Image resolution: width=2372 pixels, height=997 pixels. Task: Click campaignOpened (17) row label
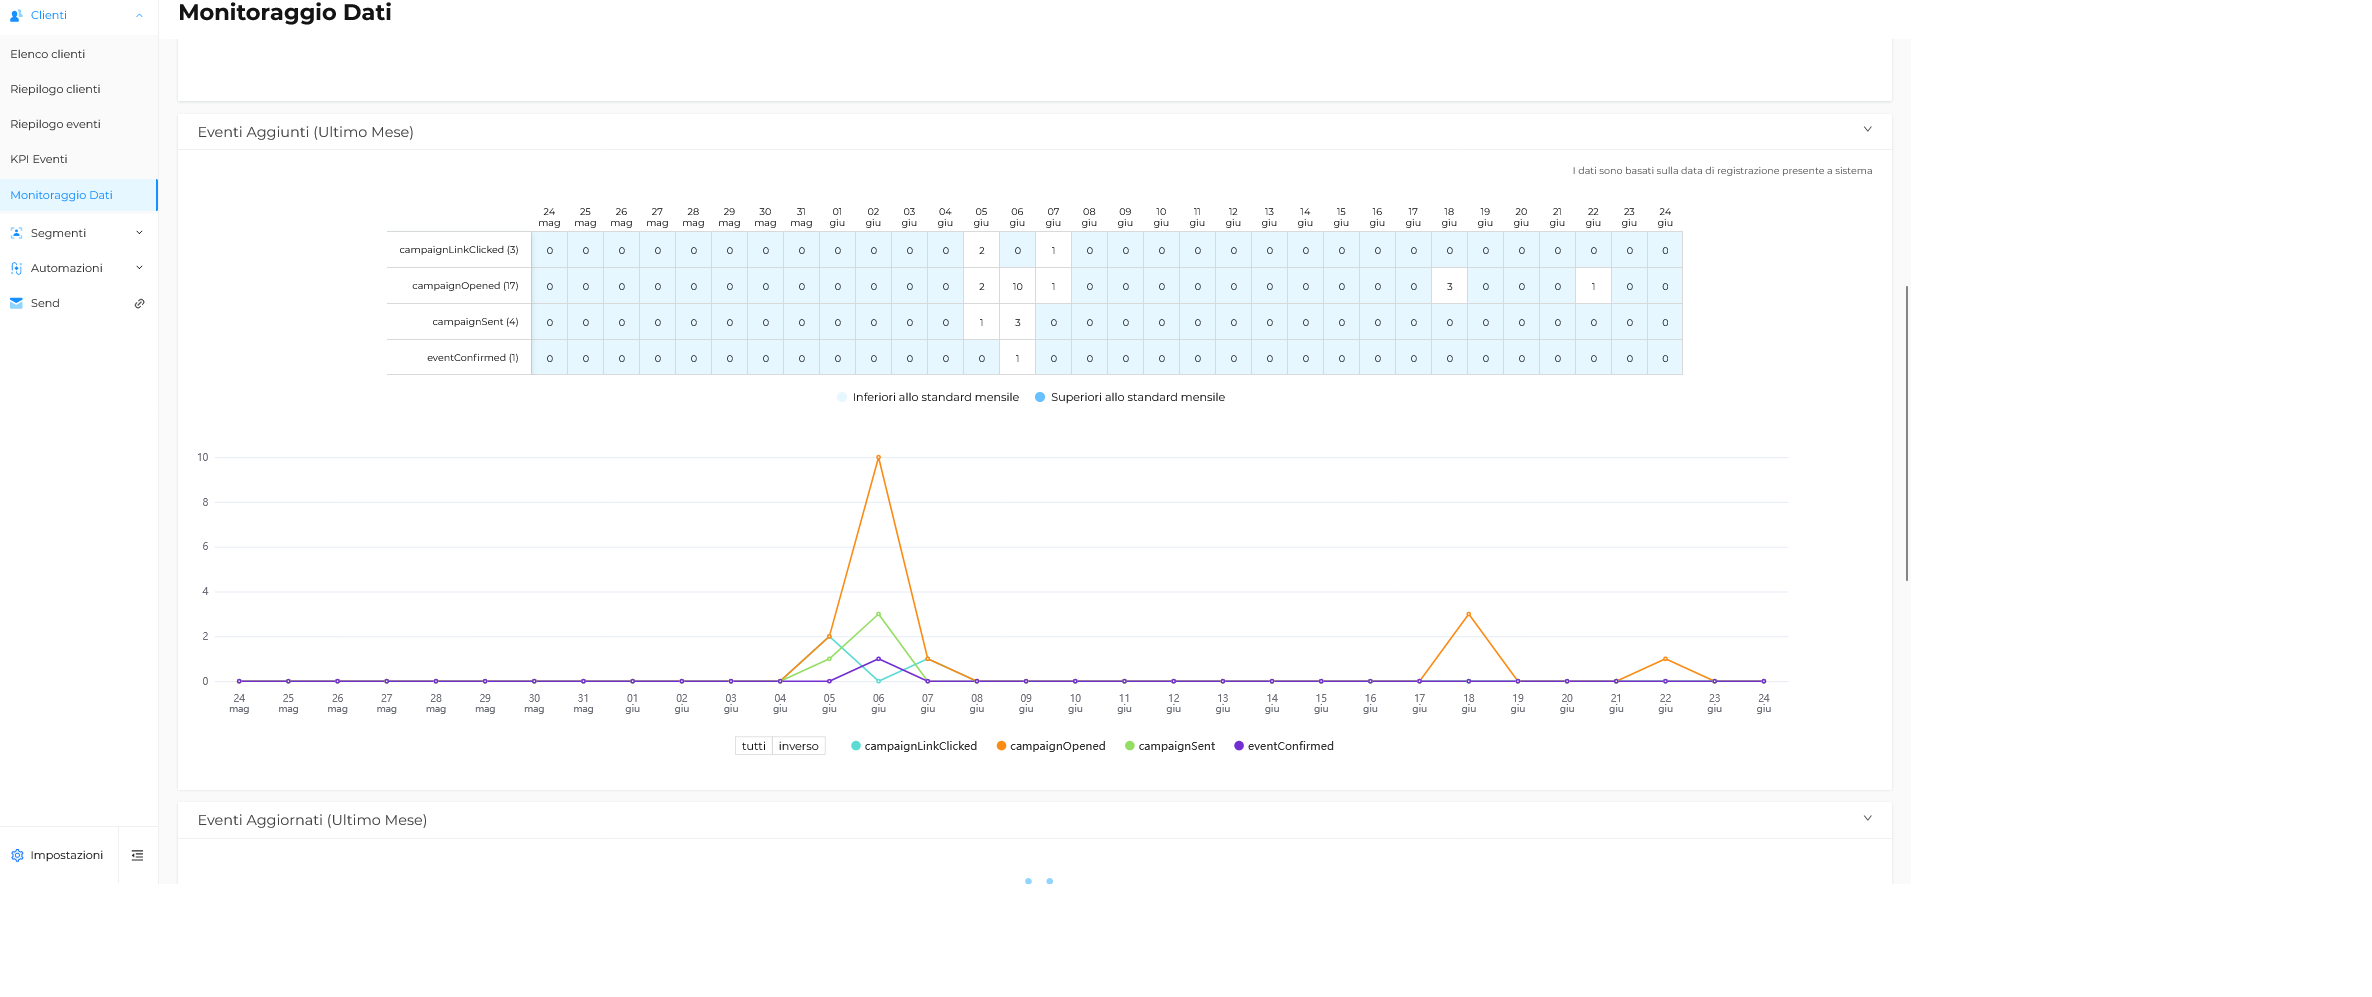pyautogui.click(x=465, y=286)
